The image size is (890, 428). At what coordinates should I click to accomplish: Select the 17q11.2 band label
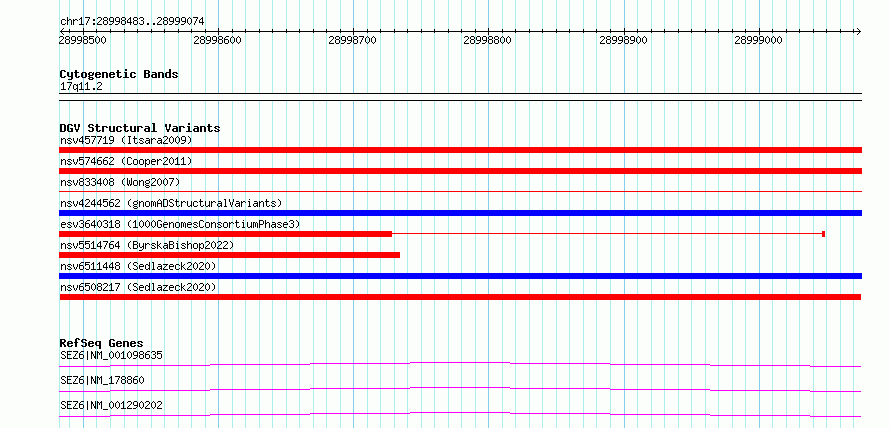81,87
